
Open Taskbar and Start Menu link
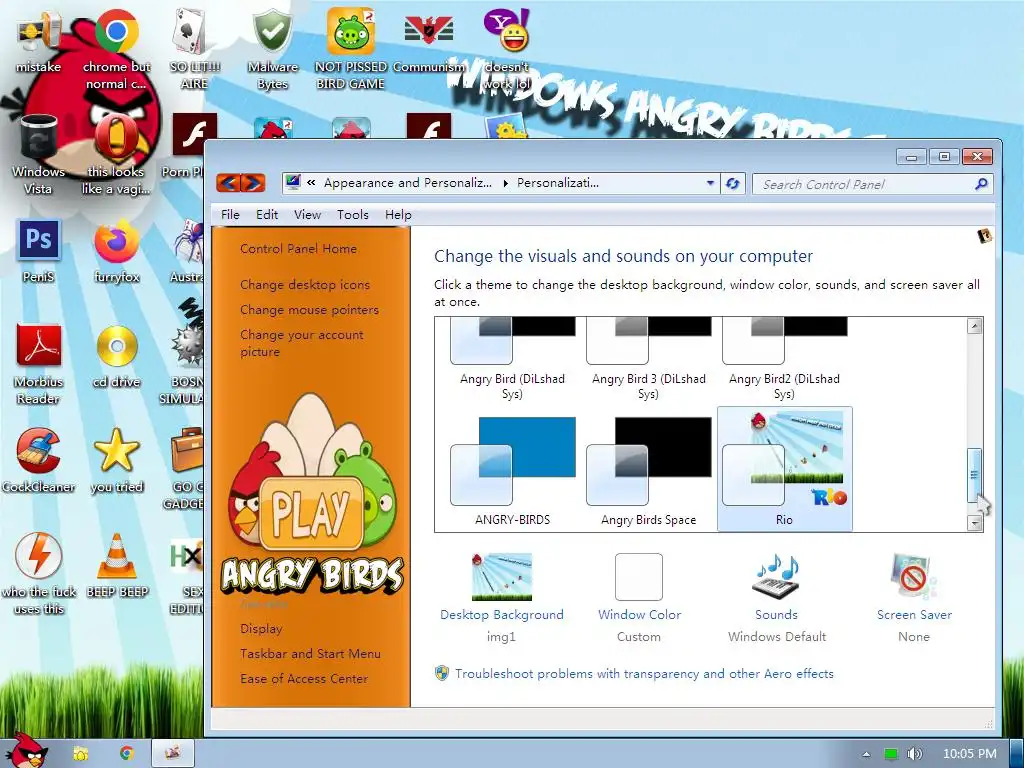tap(310, 653)
